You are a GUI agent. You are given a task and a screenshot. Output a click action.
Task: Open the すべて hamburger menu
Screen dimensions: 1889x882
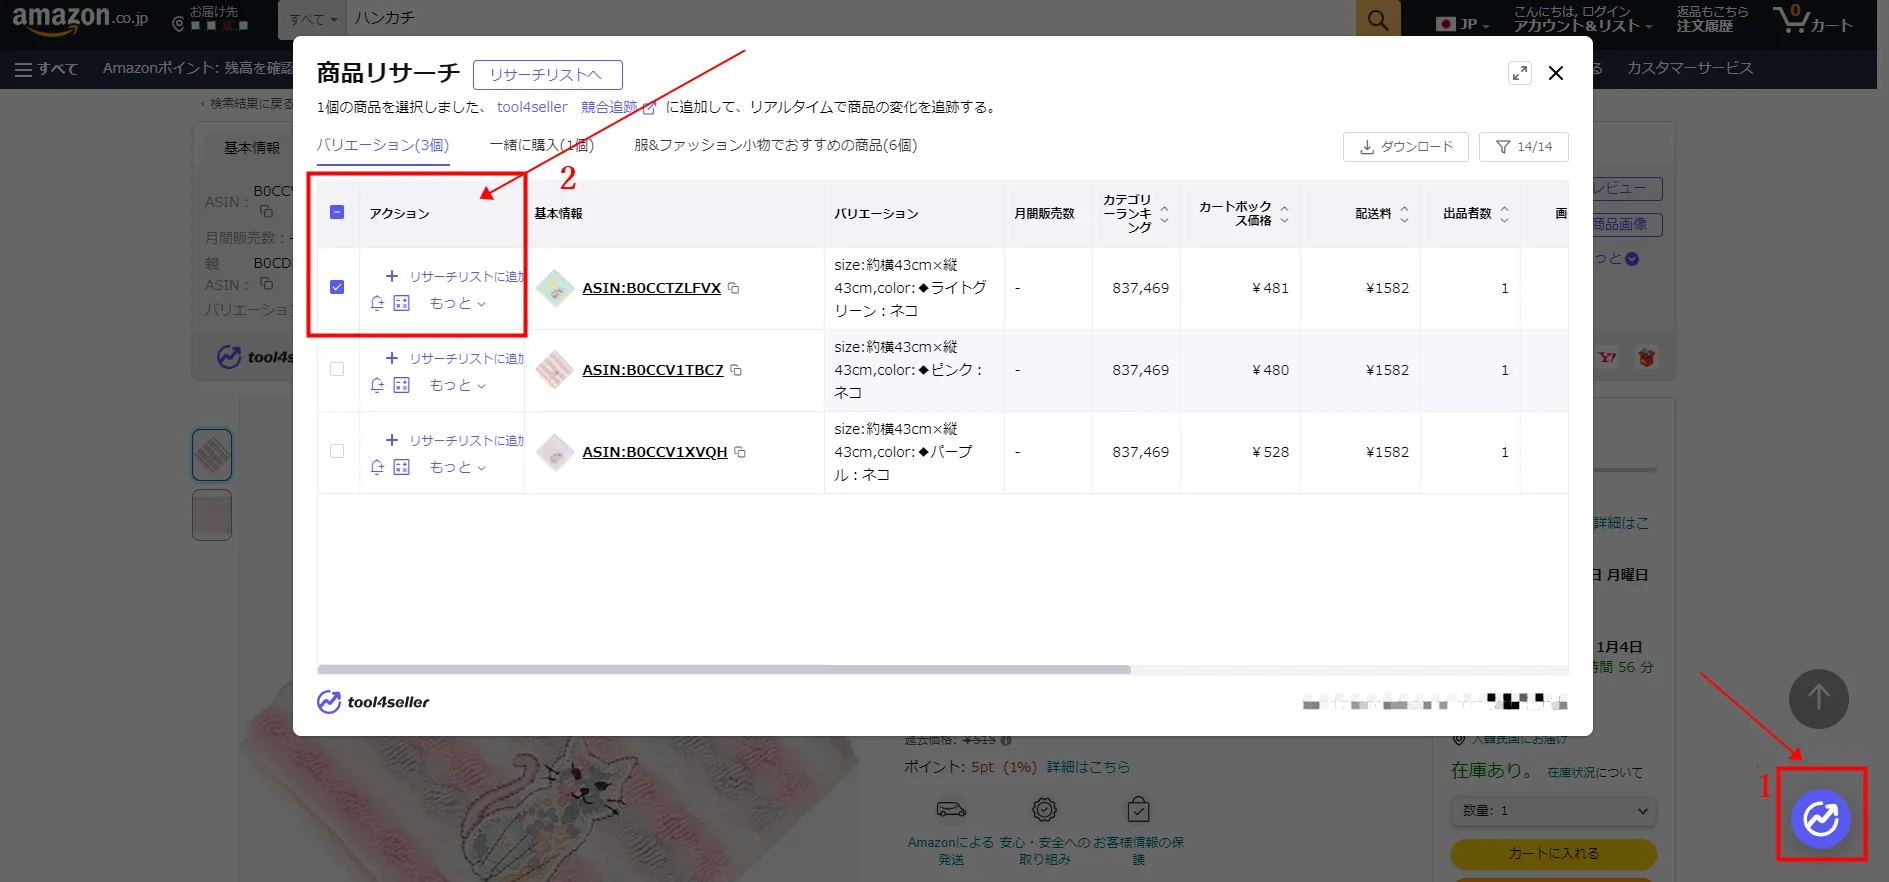click(x=46, y=68)
